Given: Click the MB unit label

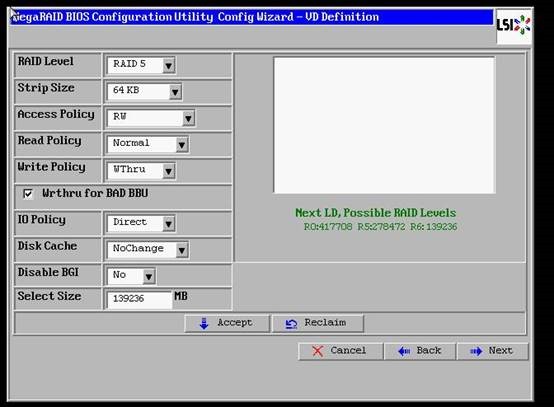Looking at the screenshot, I should (181, 296).
